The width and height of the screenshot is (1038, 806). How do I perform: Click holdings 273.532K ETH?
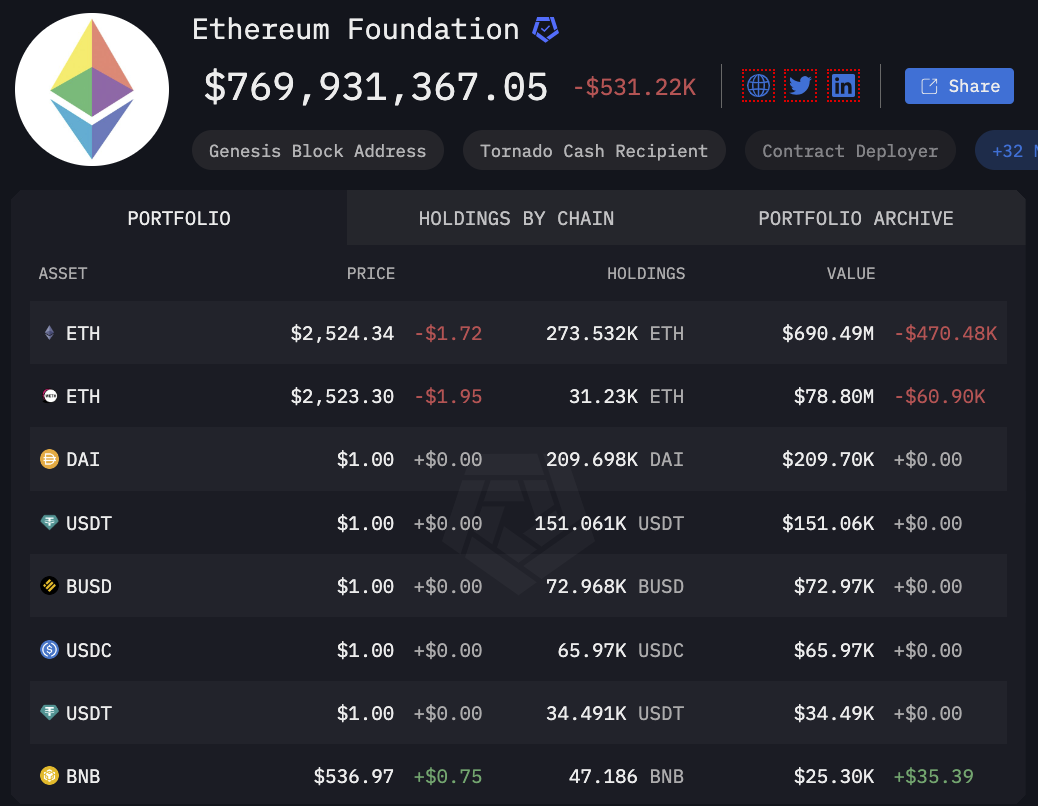615,333
